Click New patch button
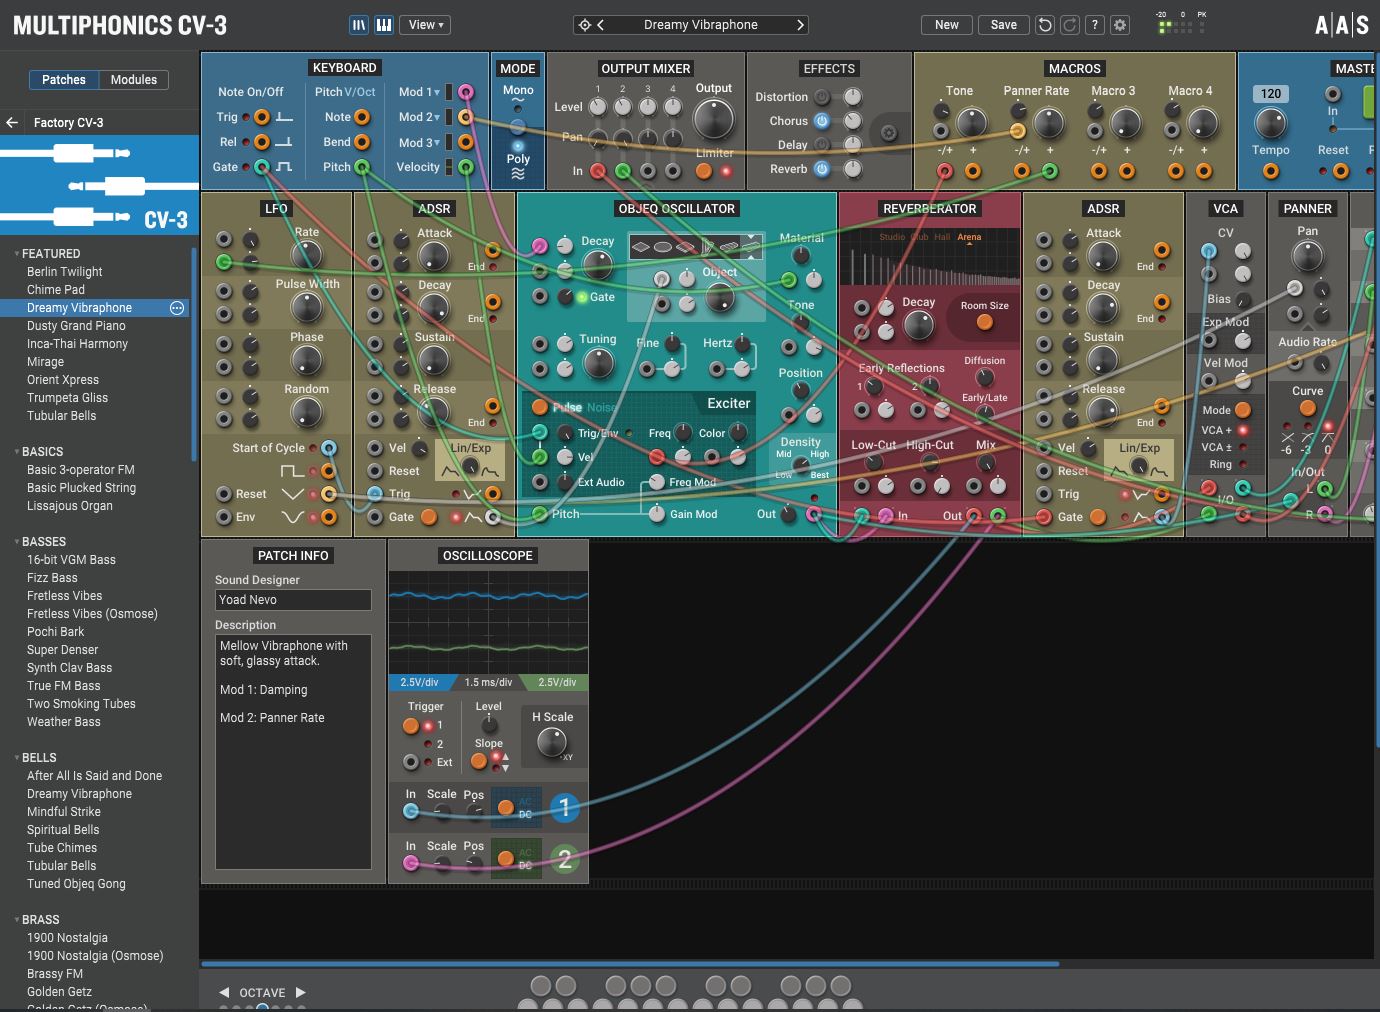The width and height of the screenshot is (1380, 1012). tap(946, 25)
